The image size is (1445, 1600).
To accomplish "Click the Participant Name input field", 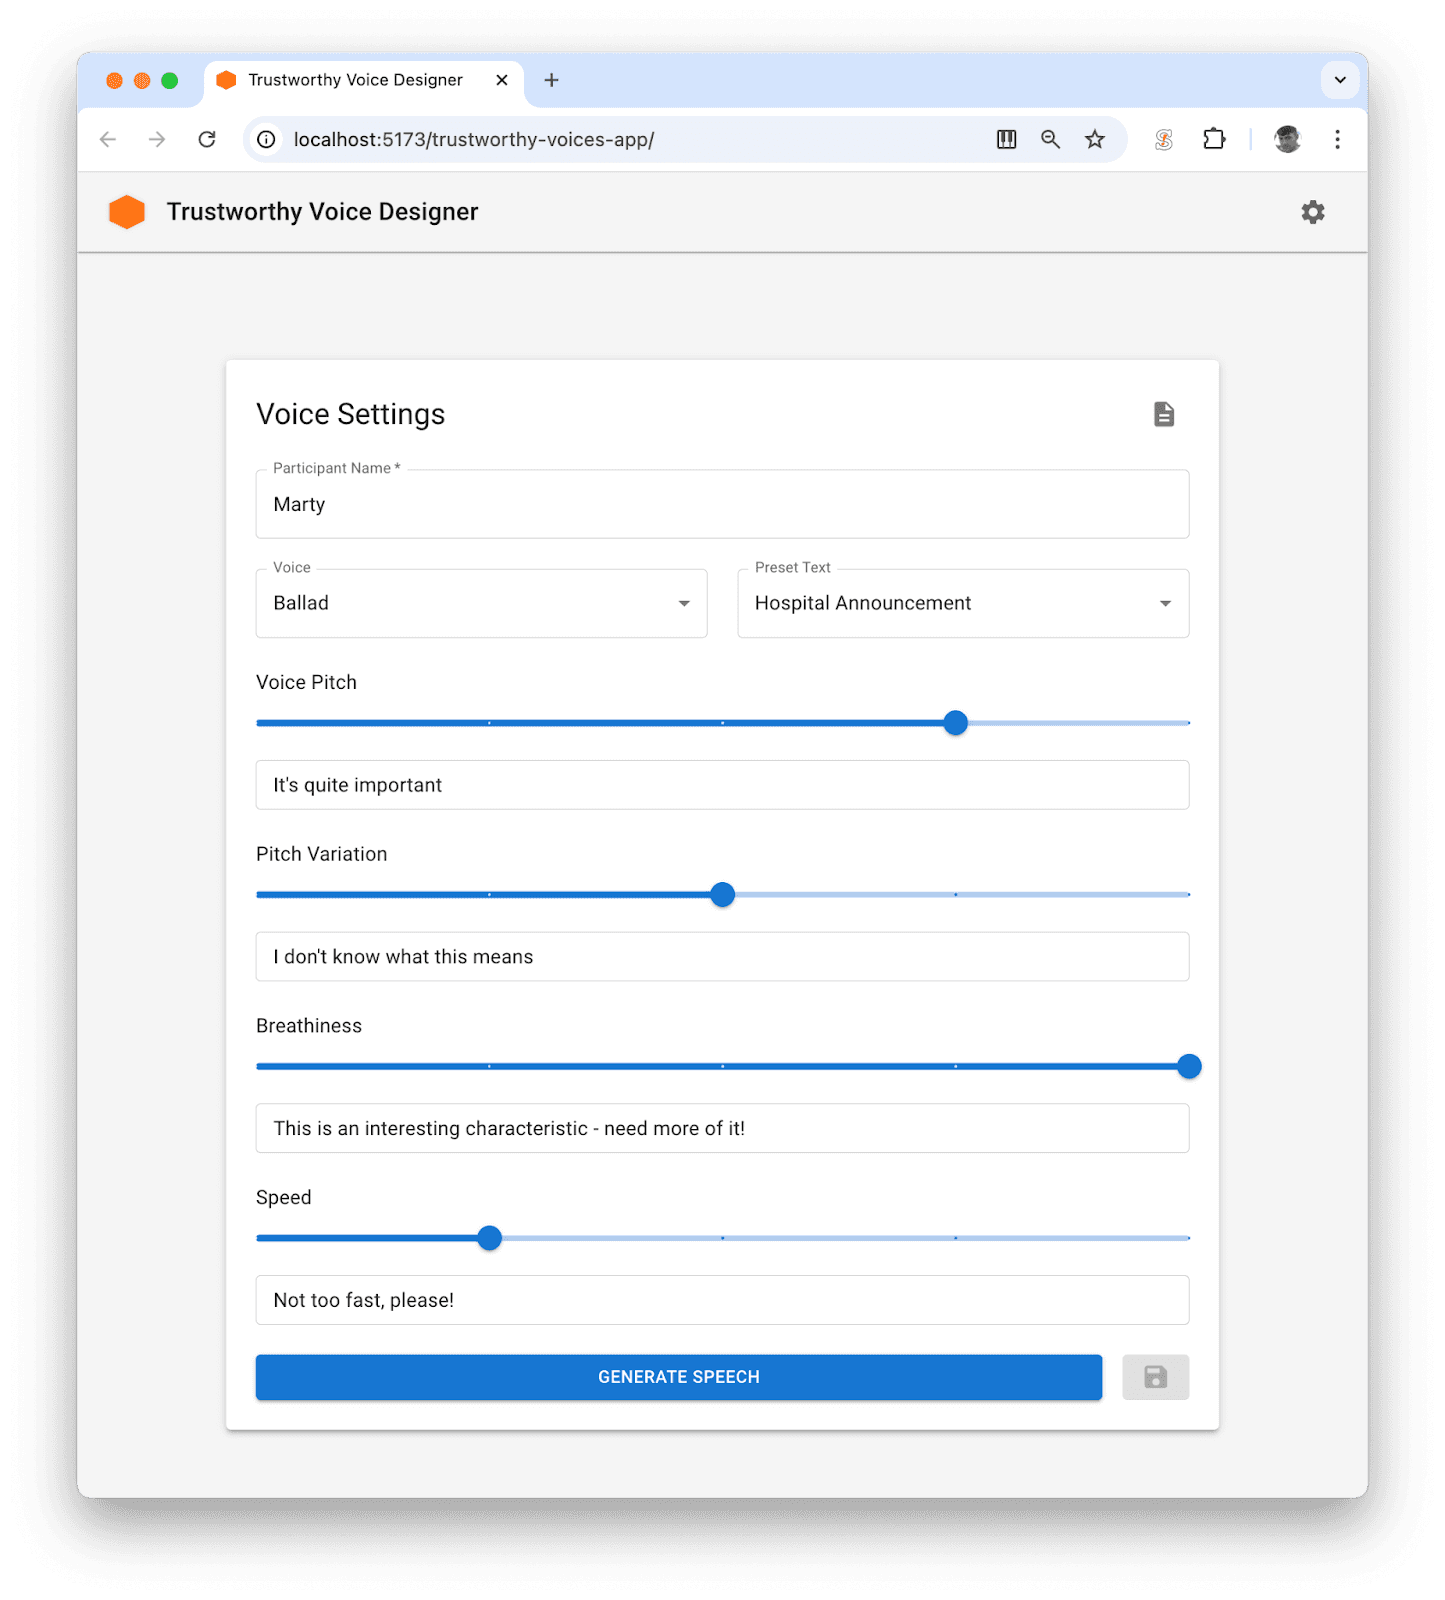I will pyautogui.click(x=722, y=505).
